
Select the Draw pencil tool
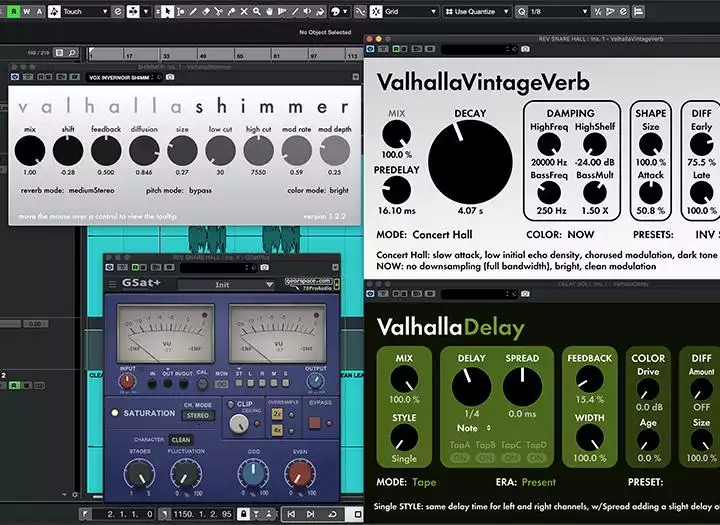click(193, 11)
